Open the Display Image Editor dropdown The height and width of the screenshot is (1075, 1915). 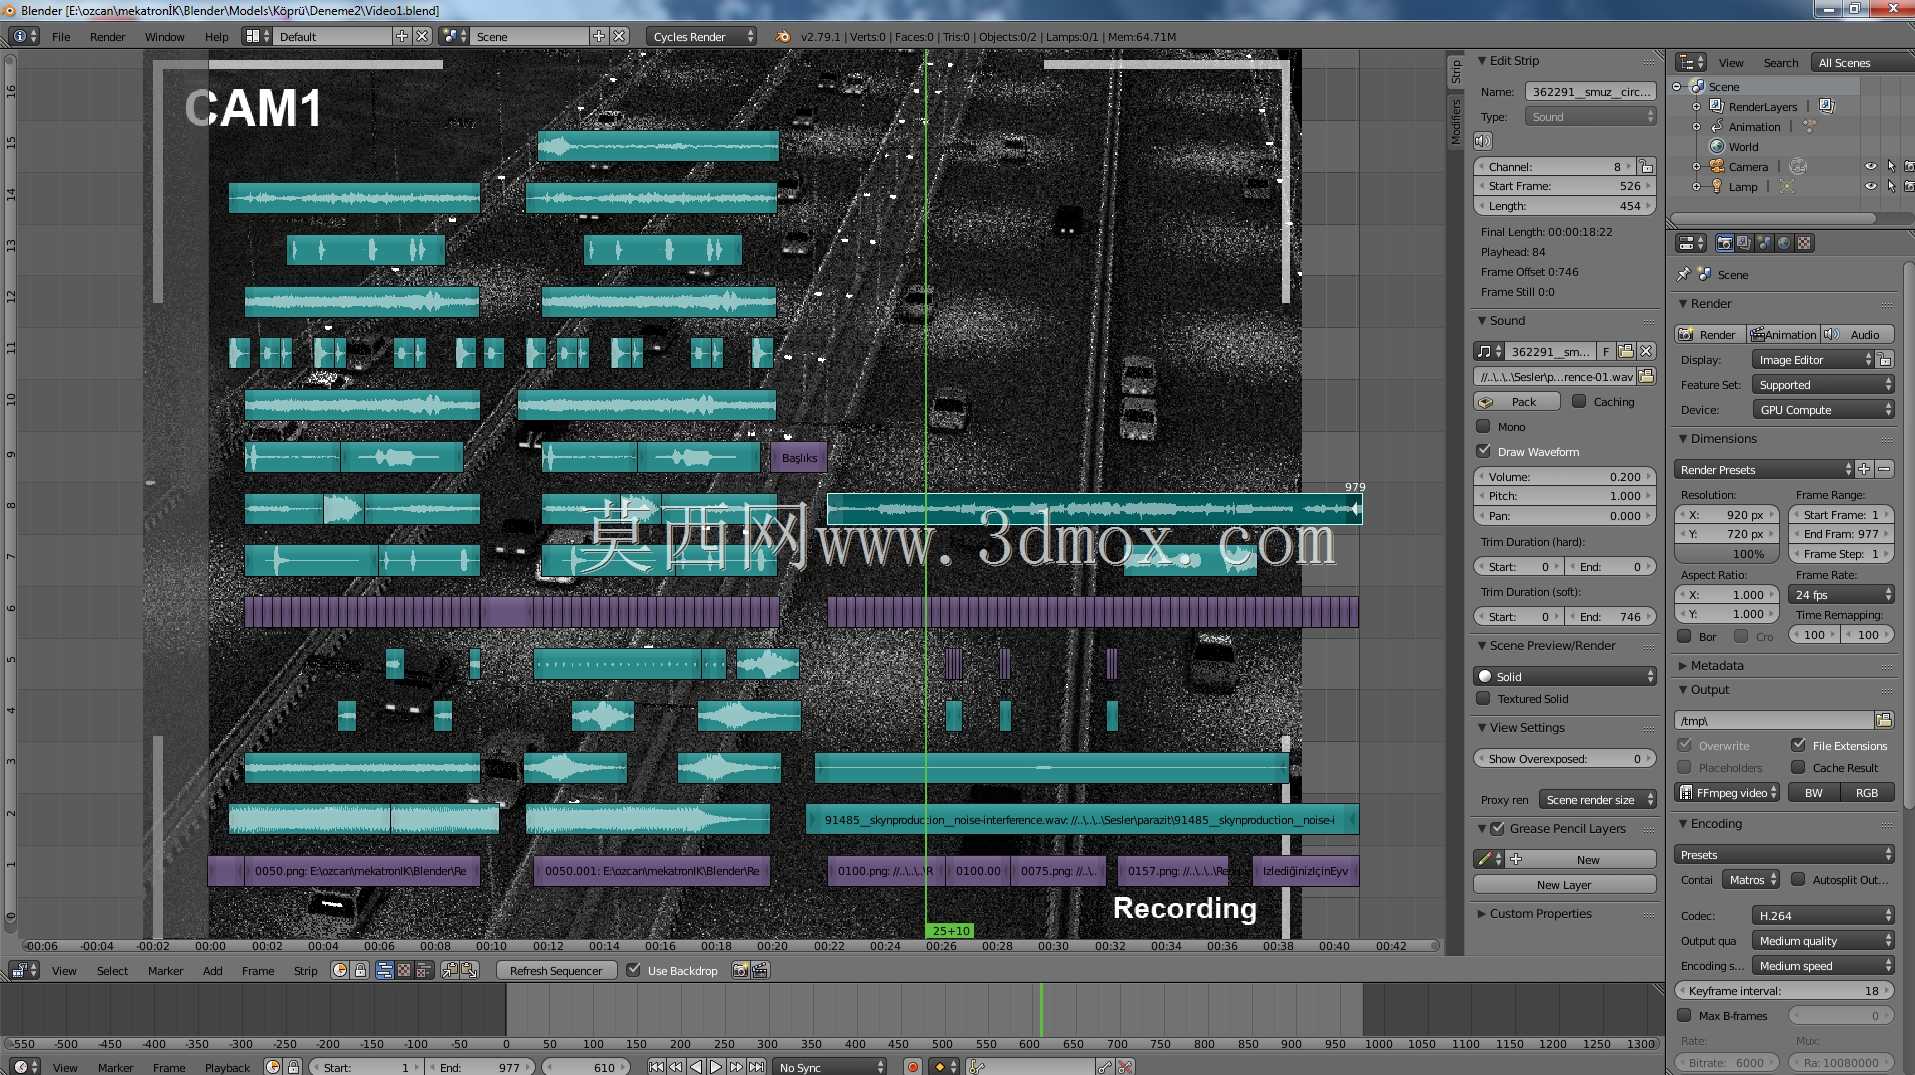(1813, 359)
